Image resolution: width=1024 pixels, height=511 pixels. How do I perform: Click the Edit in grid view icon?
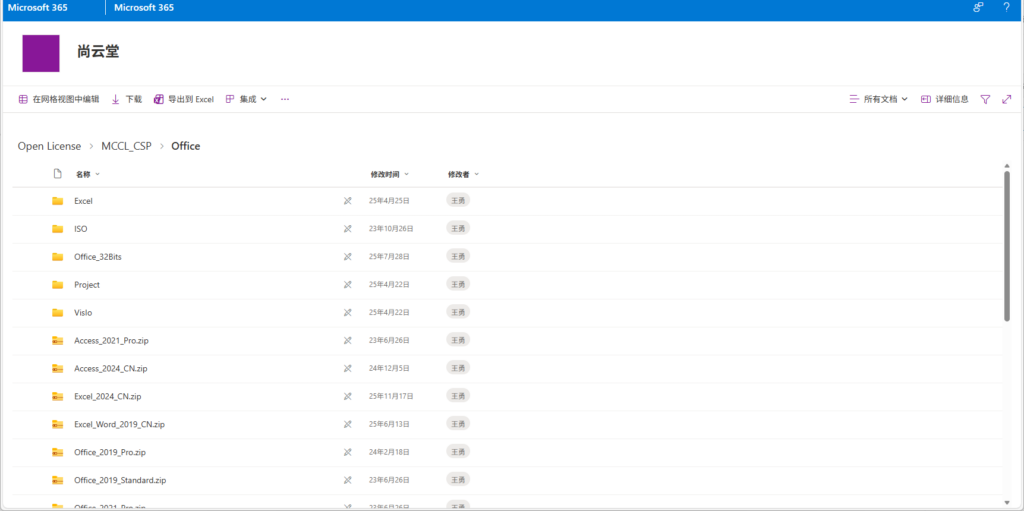[x=23, y=100]
